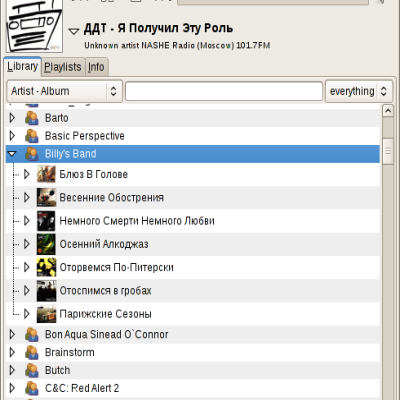Select the Блюз В Голове album title
The height and width of the screenshot is (400, 400).
pos(94,174)
